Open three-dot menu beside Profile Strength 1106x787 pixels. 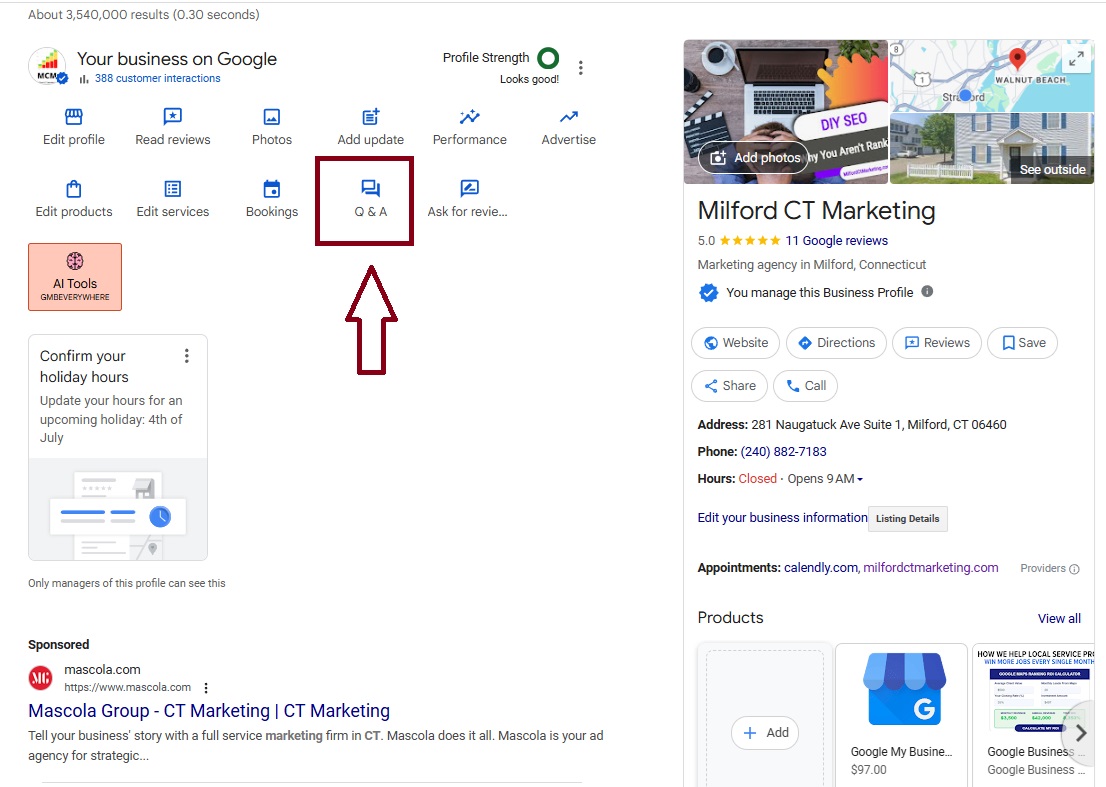pos(581,68)
